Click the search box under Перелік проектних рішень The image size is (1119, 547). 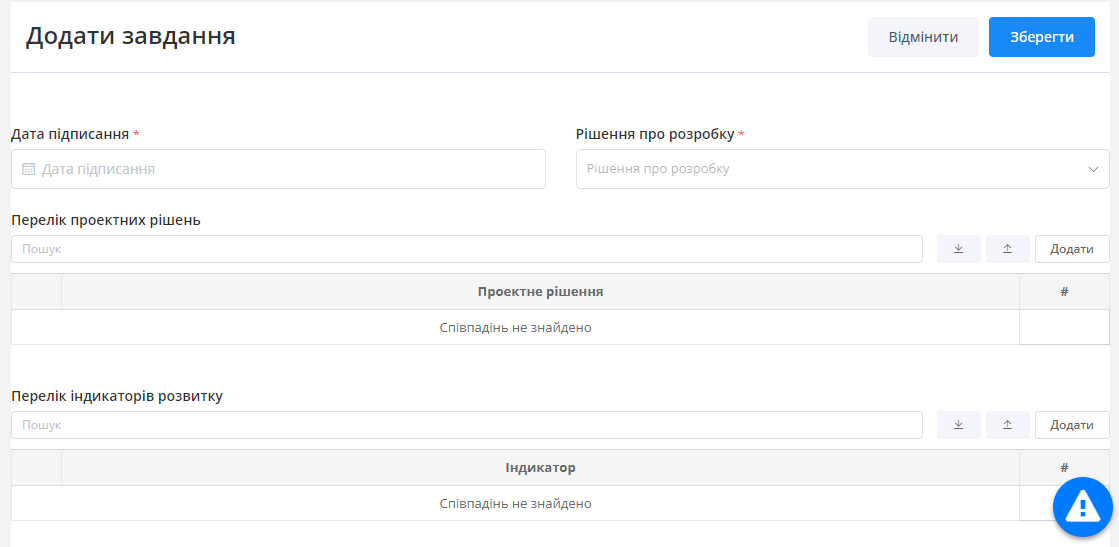pos(466,249)
